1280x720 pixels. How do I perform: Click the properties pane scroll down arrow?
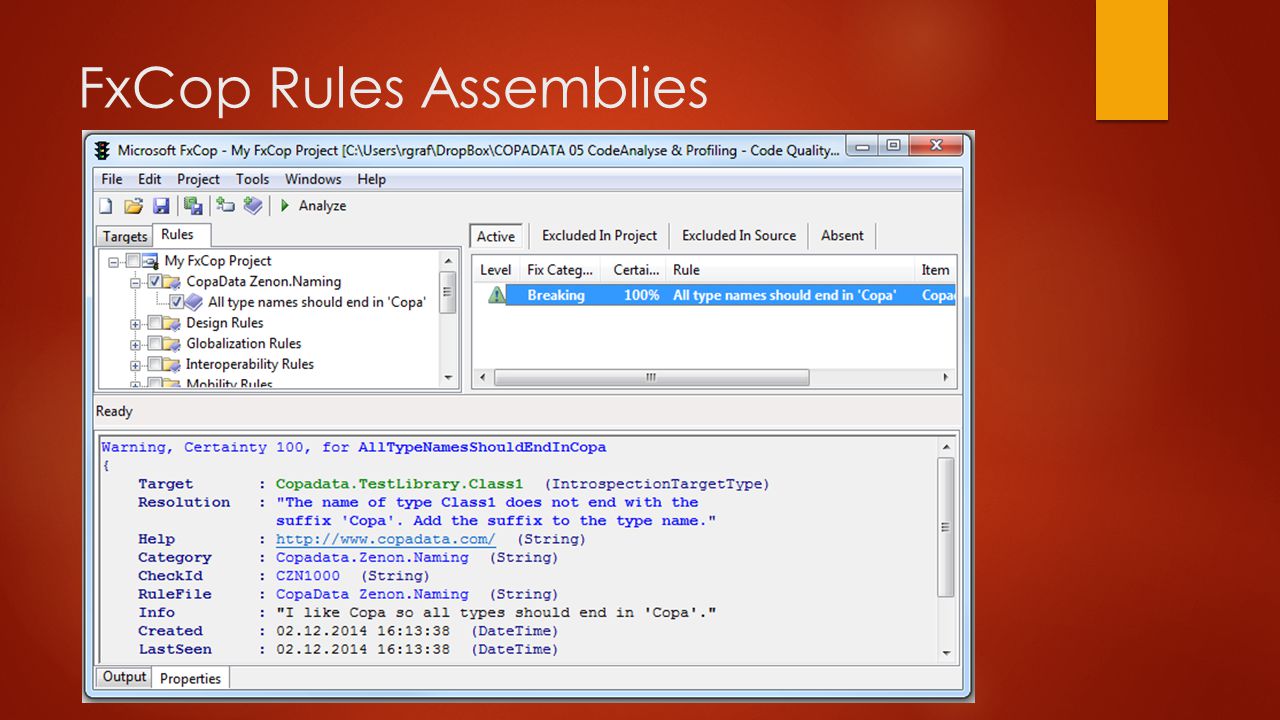(947, 652)
